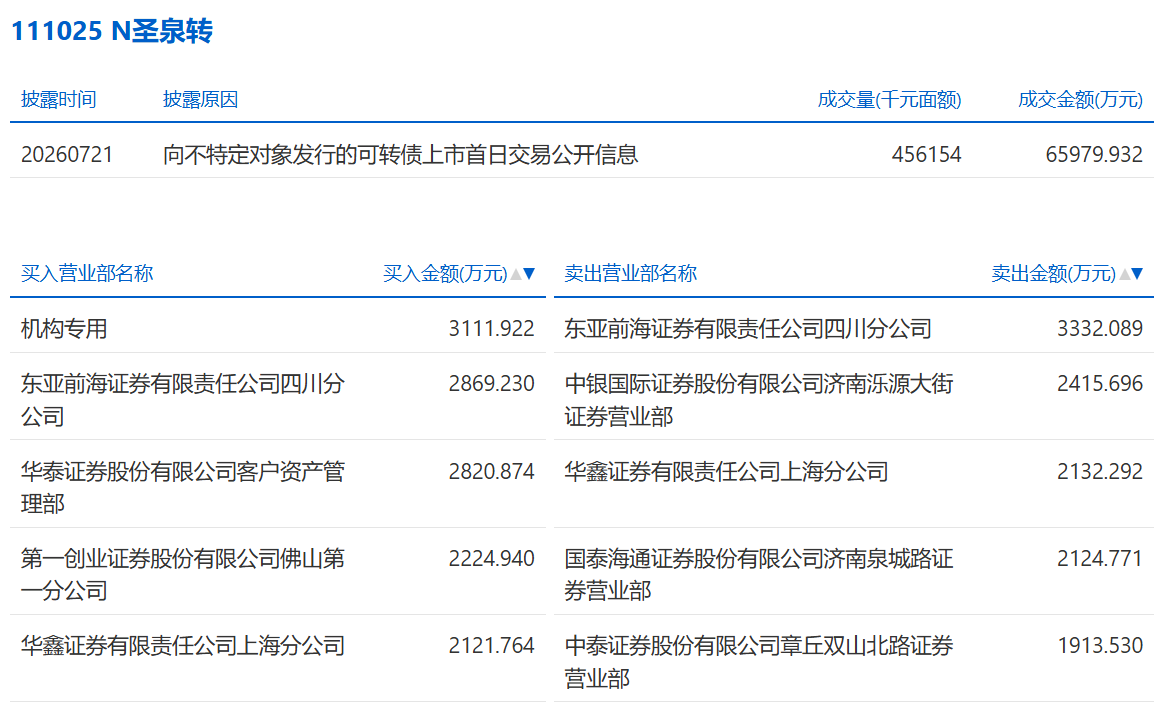
Task: Select the date 20260721 cell
Action: [67, 155]
